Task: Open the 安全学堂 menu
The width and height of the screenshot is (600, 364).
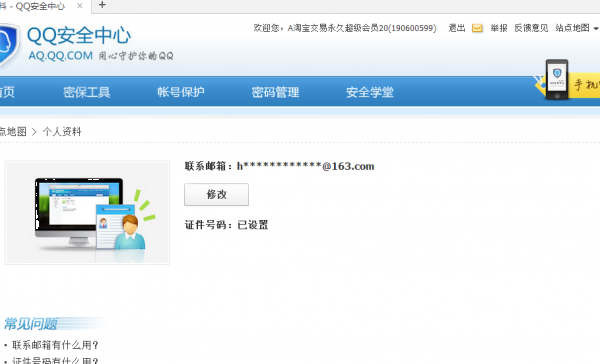Action: click(370, 92)
